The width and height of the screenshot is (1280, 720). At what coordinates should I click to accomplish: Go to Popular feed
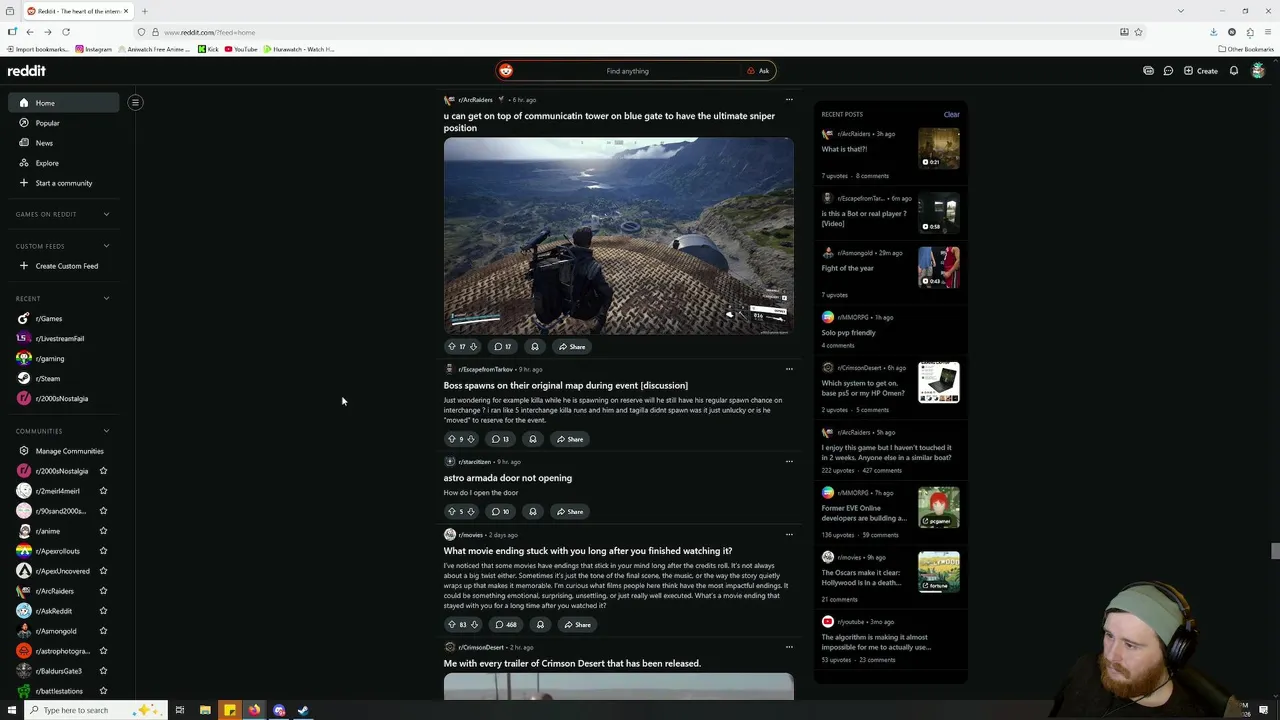[63, 123]
